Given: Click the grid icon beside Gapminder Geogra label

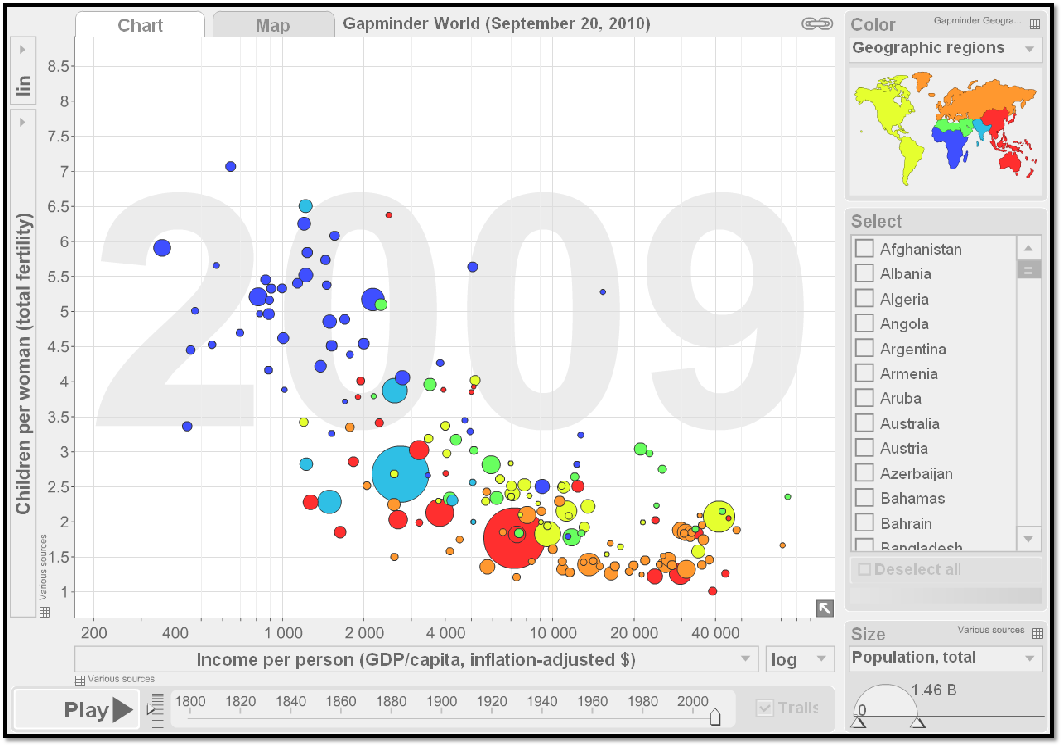Looking at the screenshot, I should (1036, 23).
